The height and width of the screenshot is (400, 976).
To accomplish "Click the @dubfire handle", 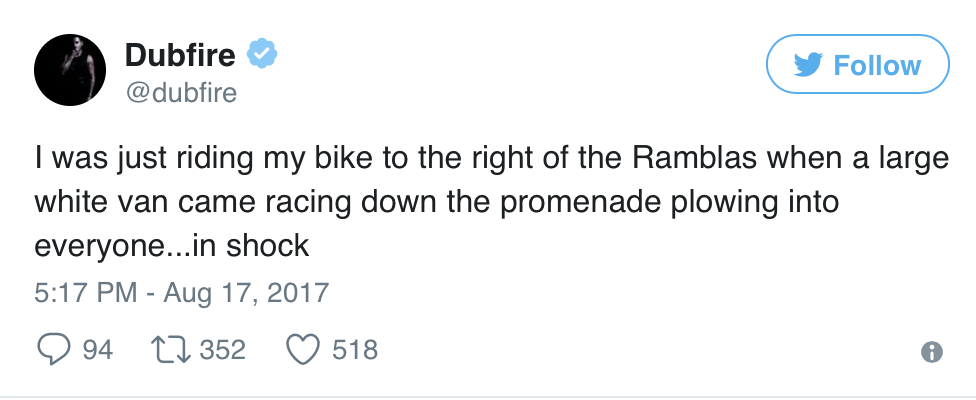I will [180, 92].
